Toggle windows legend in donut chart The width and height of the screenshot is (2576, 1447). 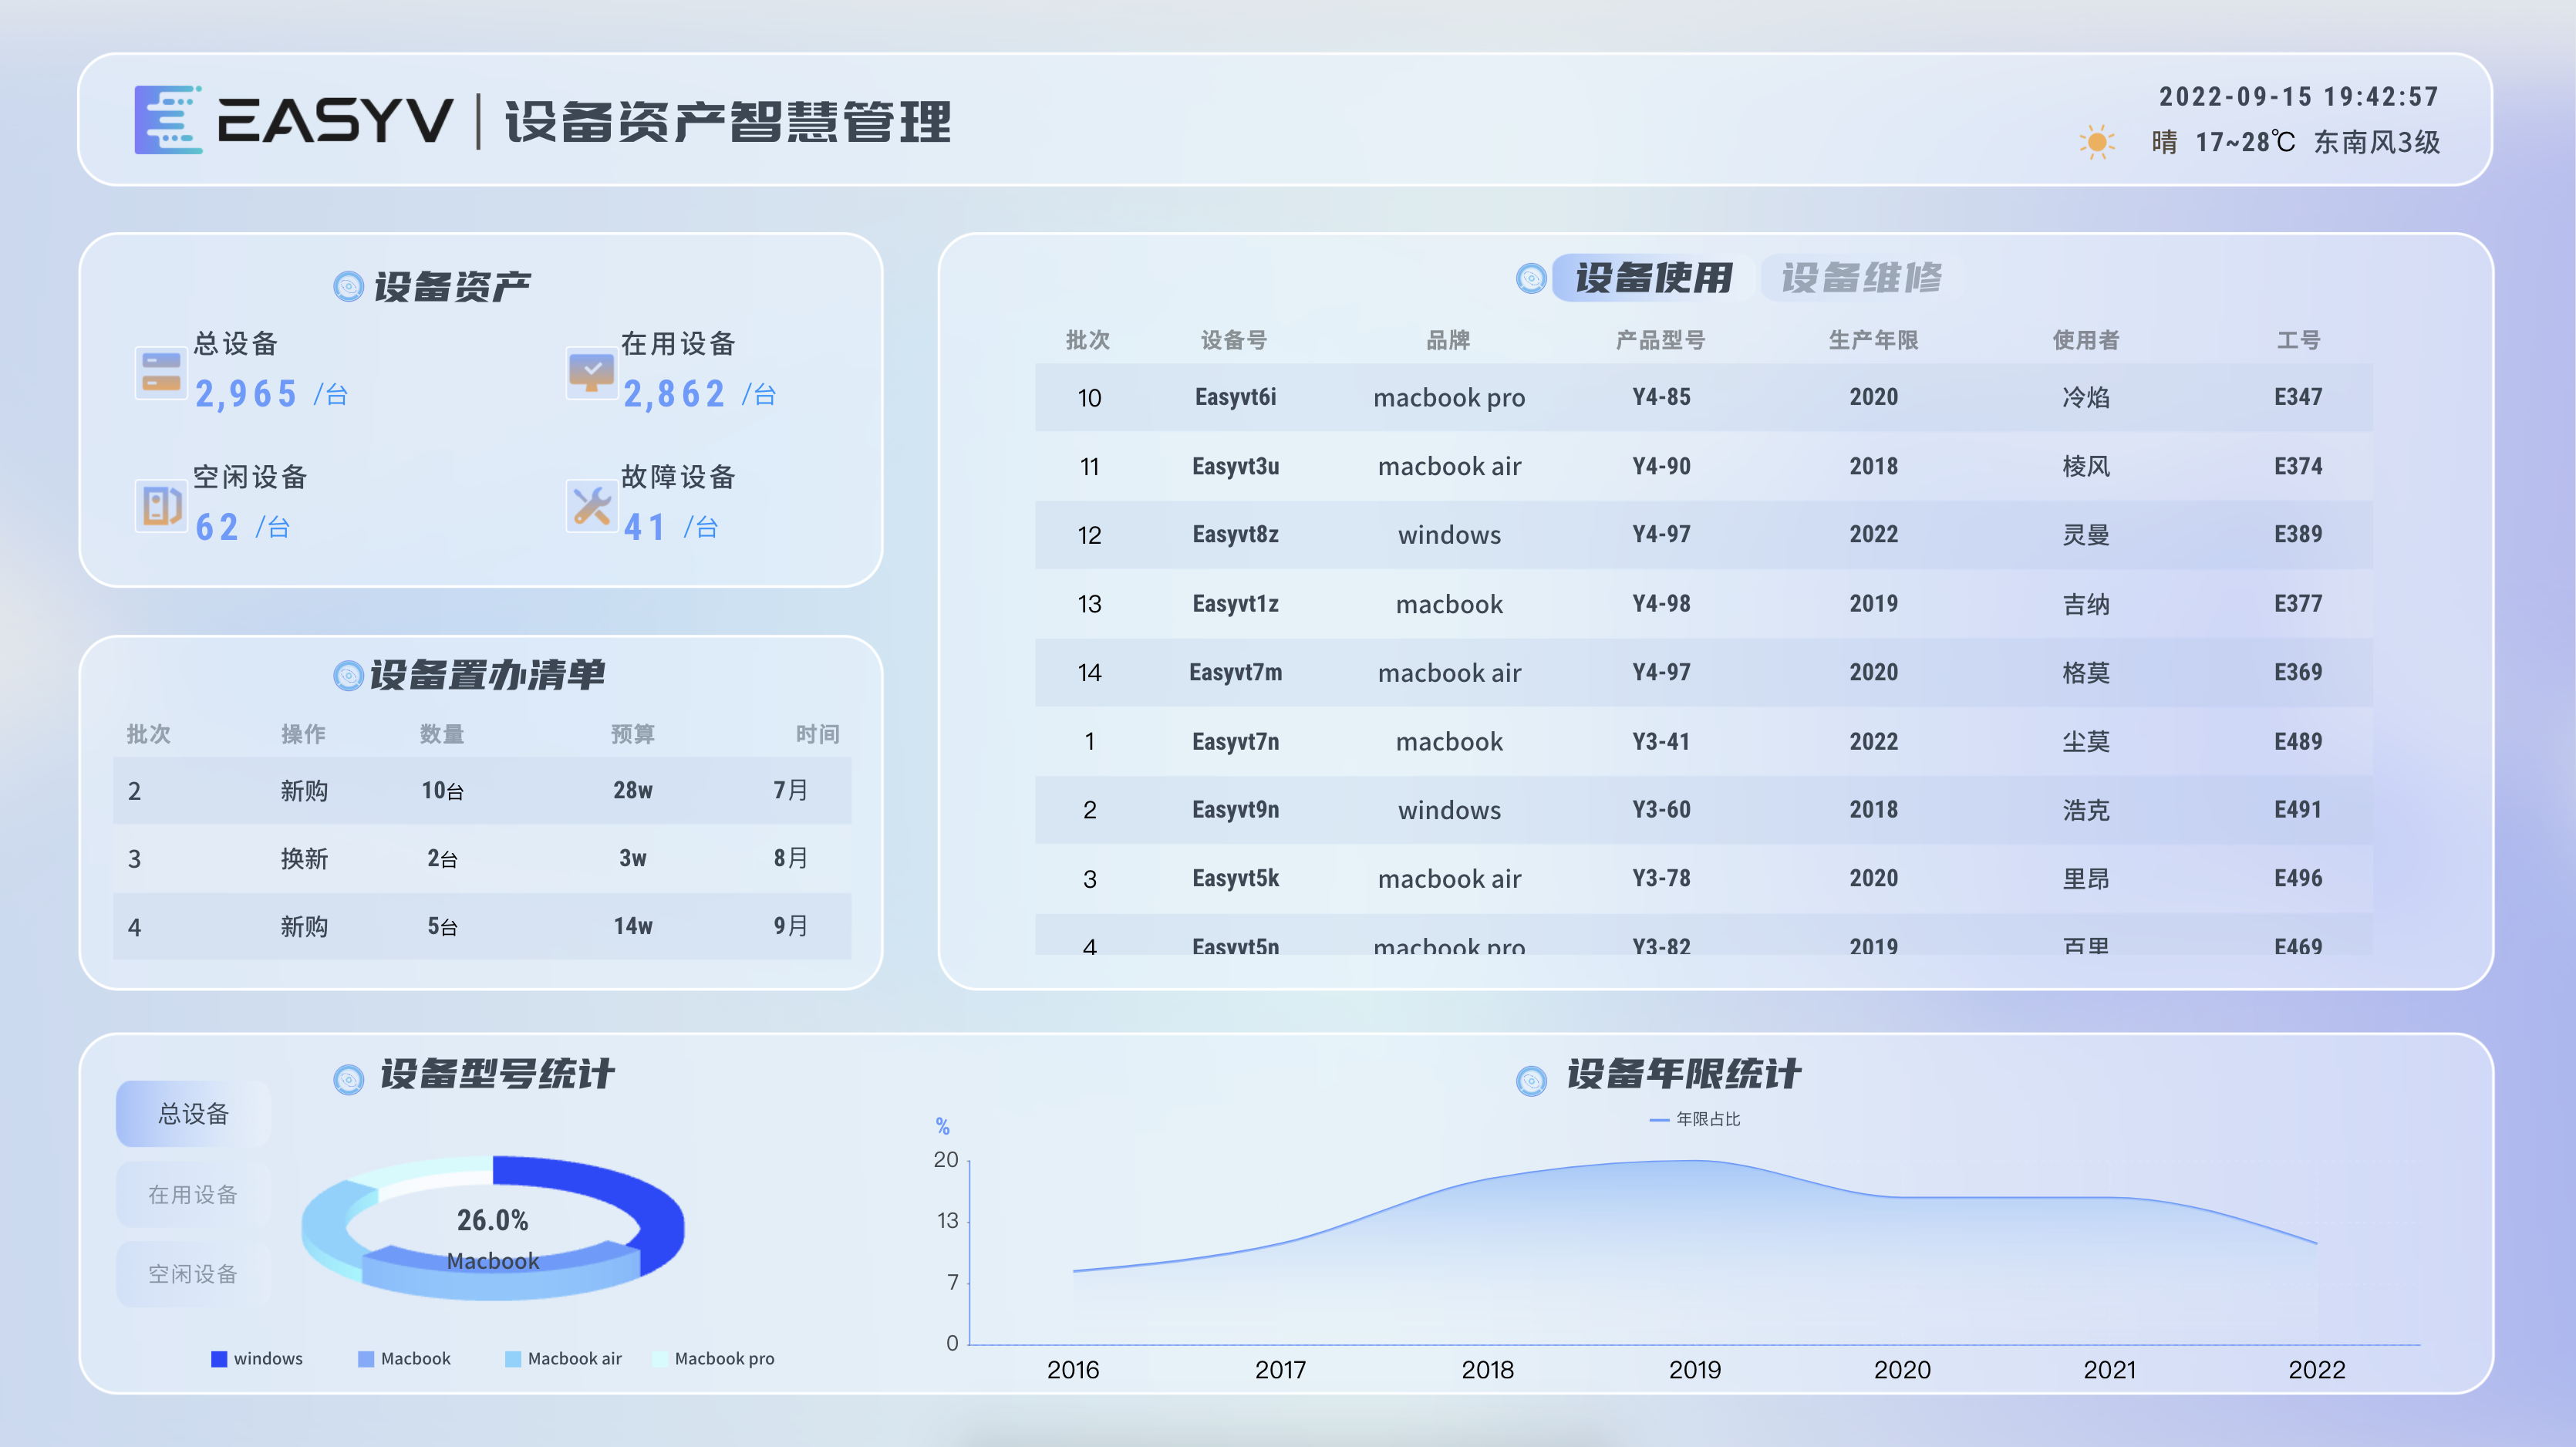(257, 1358)
